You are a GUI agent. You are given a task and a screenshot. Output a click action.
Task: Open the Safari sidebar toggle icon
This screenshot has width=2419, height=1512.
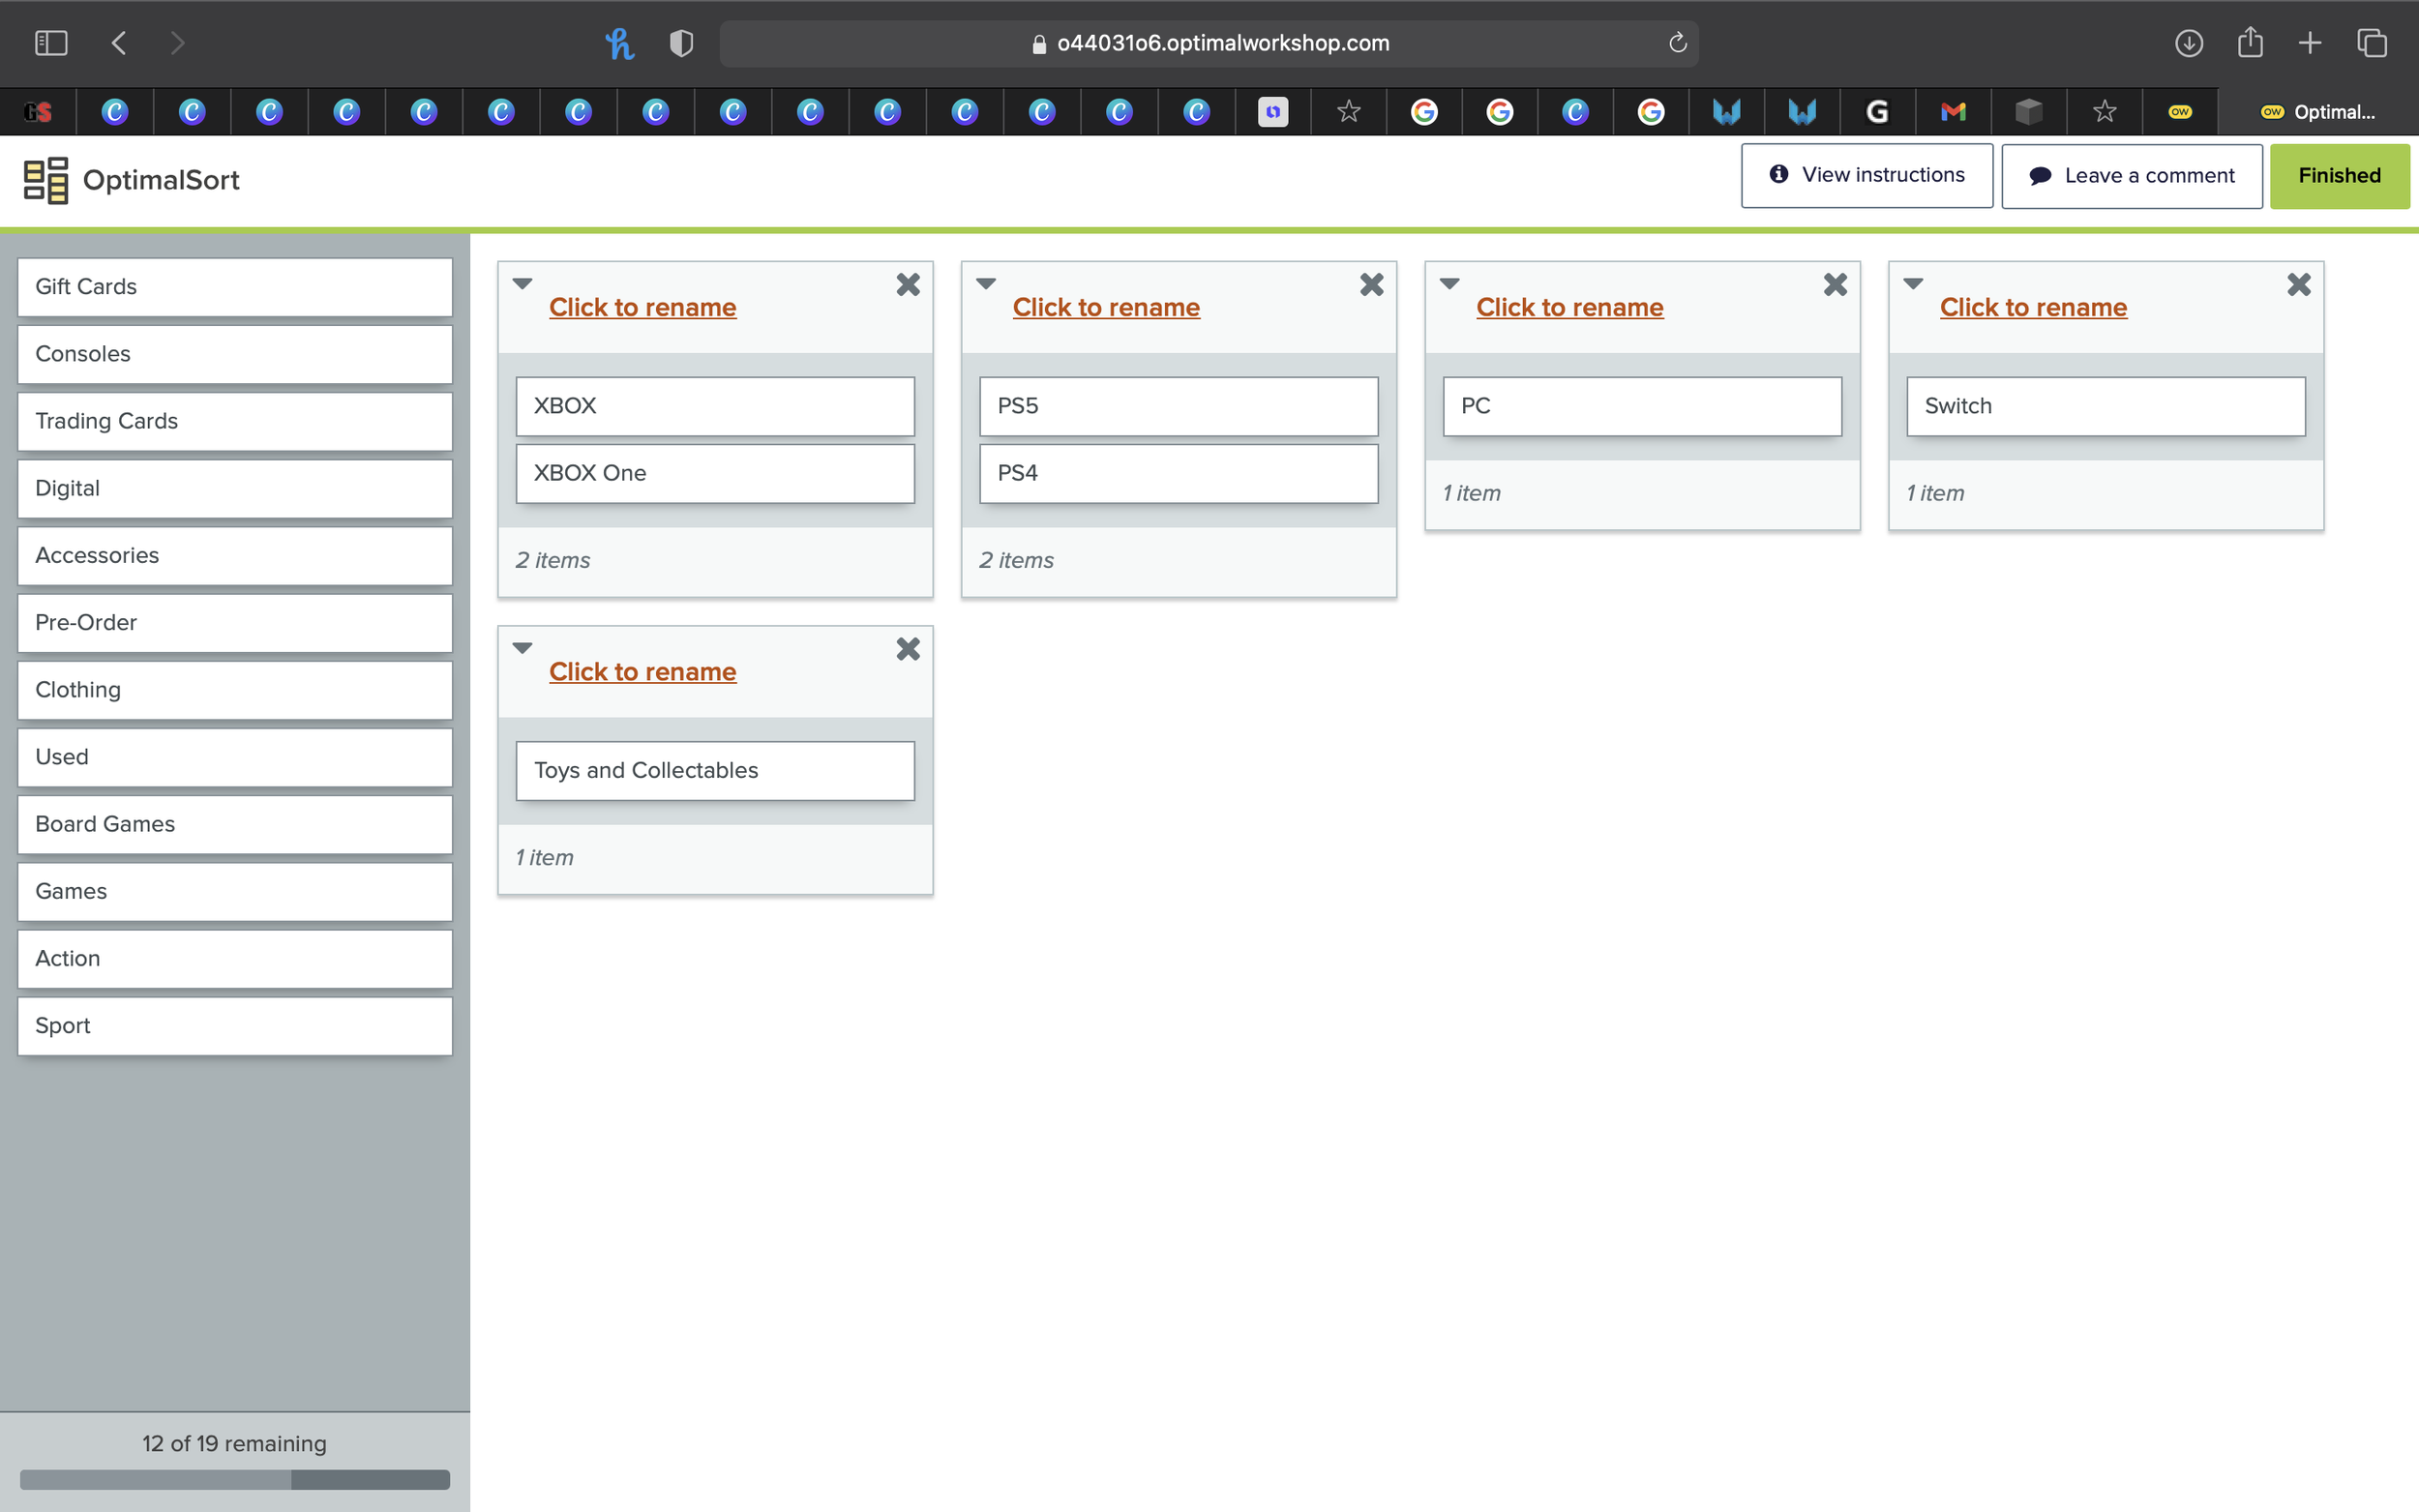tap(51, 43)
